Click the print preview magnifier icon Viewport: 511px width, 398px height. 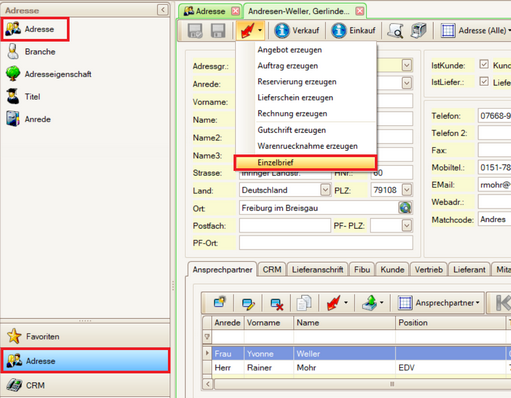[x=395, y=31]
